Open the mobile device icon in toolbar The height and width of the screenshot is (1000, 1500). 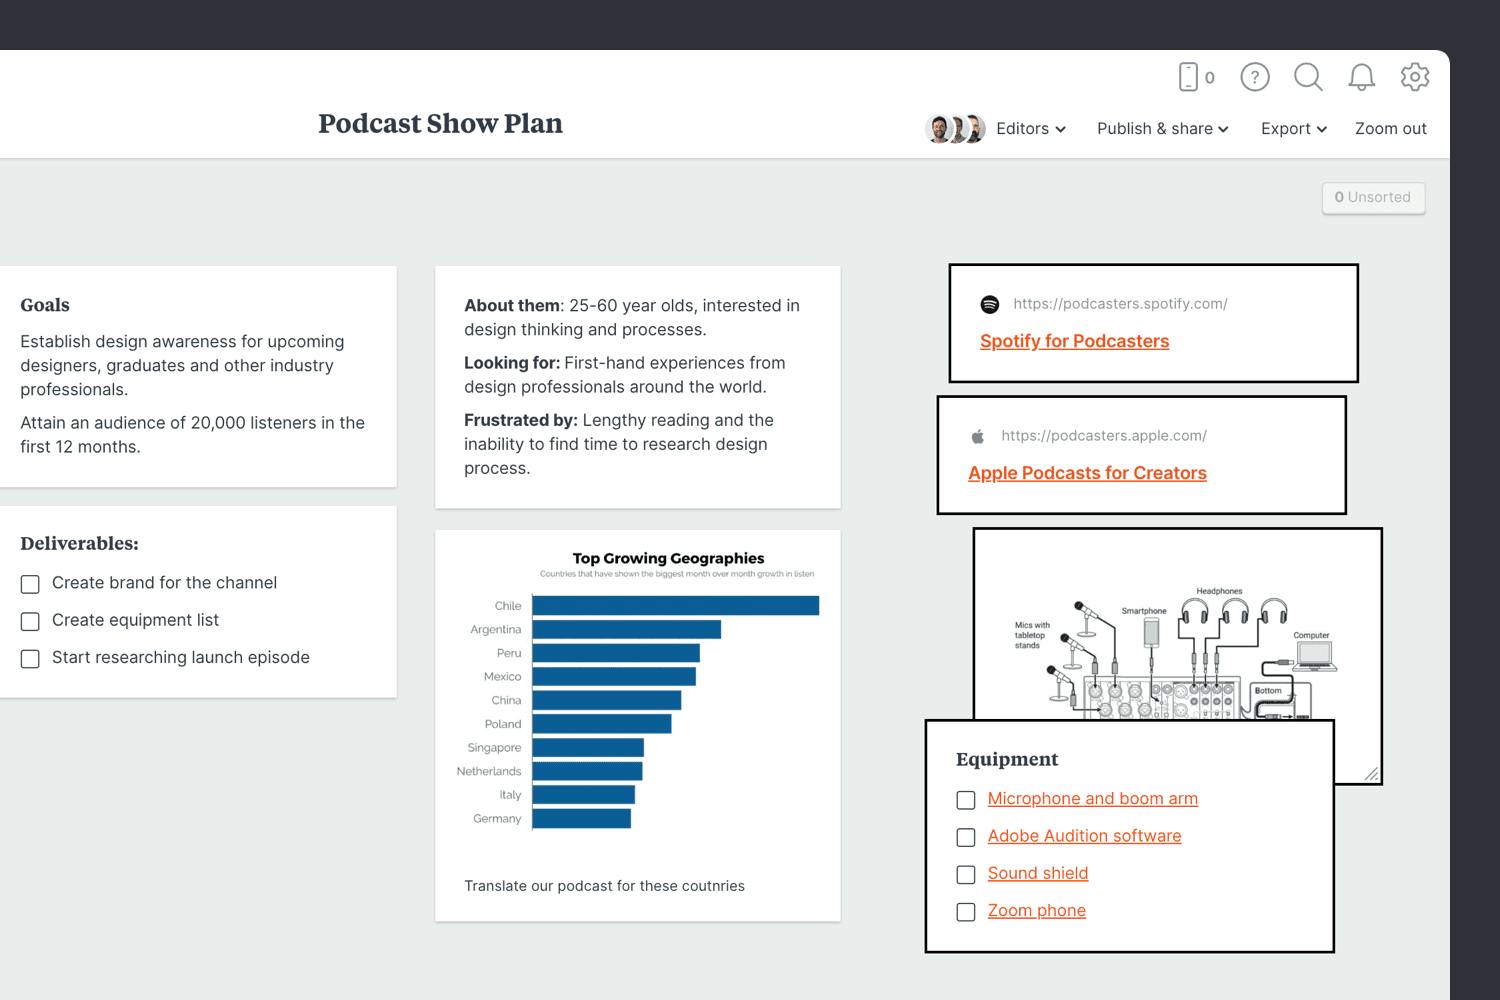click(1189, 77)
